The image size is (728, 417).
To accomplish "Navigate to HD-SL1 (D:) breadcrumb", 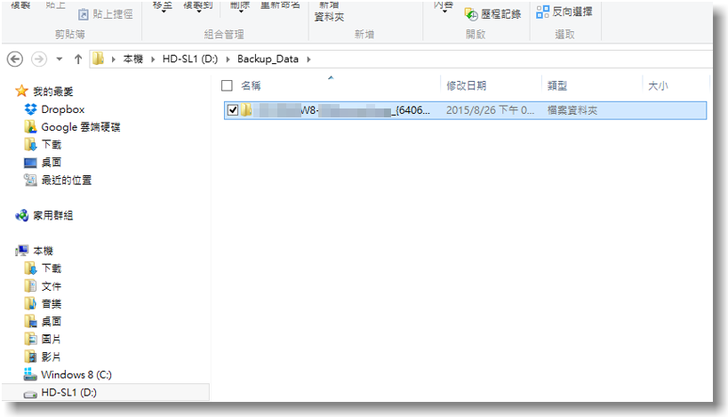I will [x=190, y=59].
